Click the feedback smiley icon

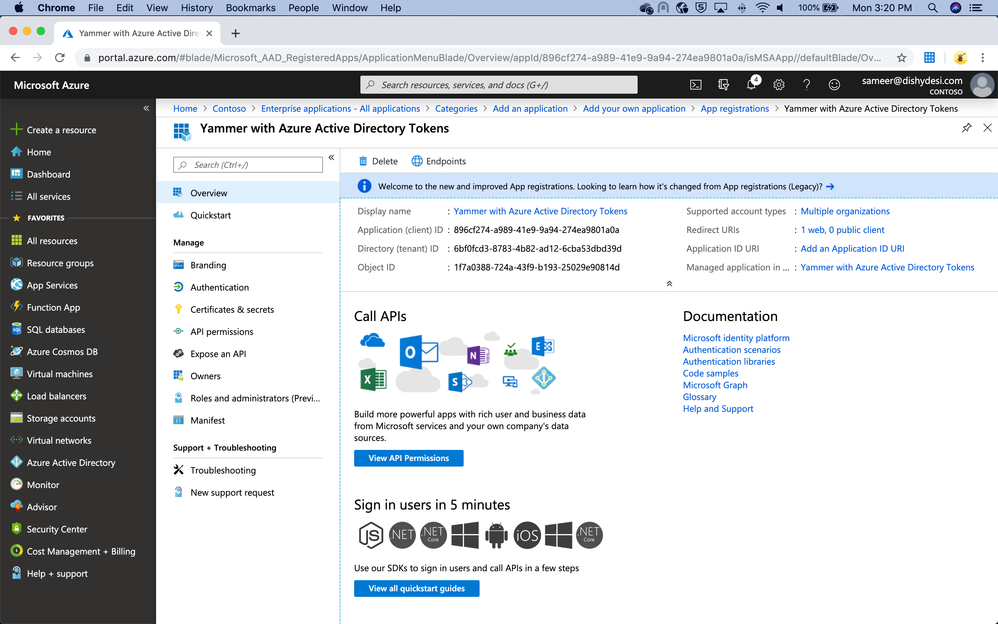point(834,85)
